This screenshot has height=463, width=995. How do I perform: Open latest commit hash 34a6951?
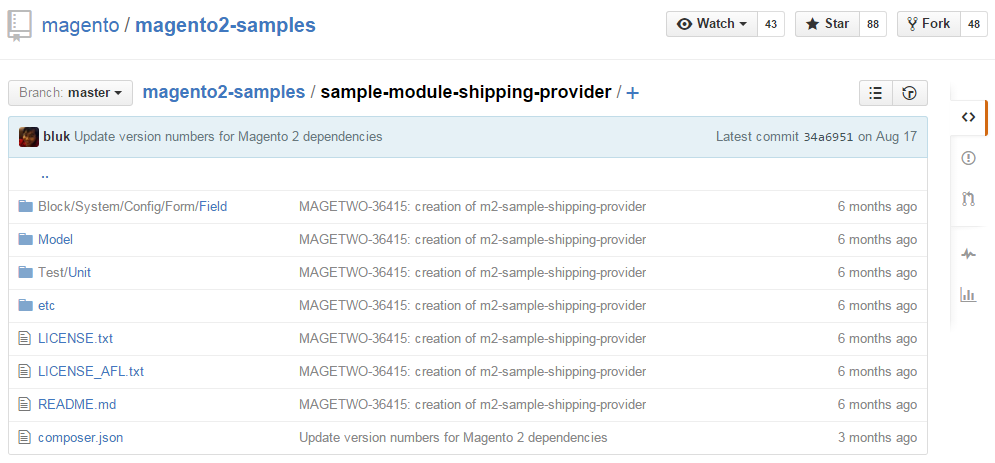point(828,137)
